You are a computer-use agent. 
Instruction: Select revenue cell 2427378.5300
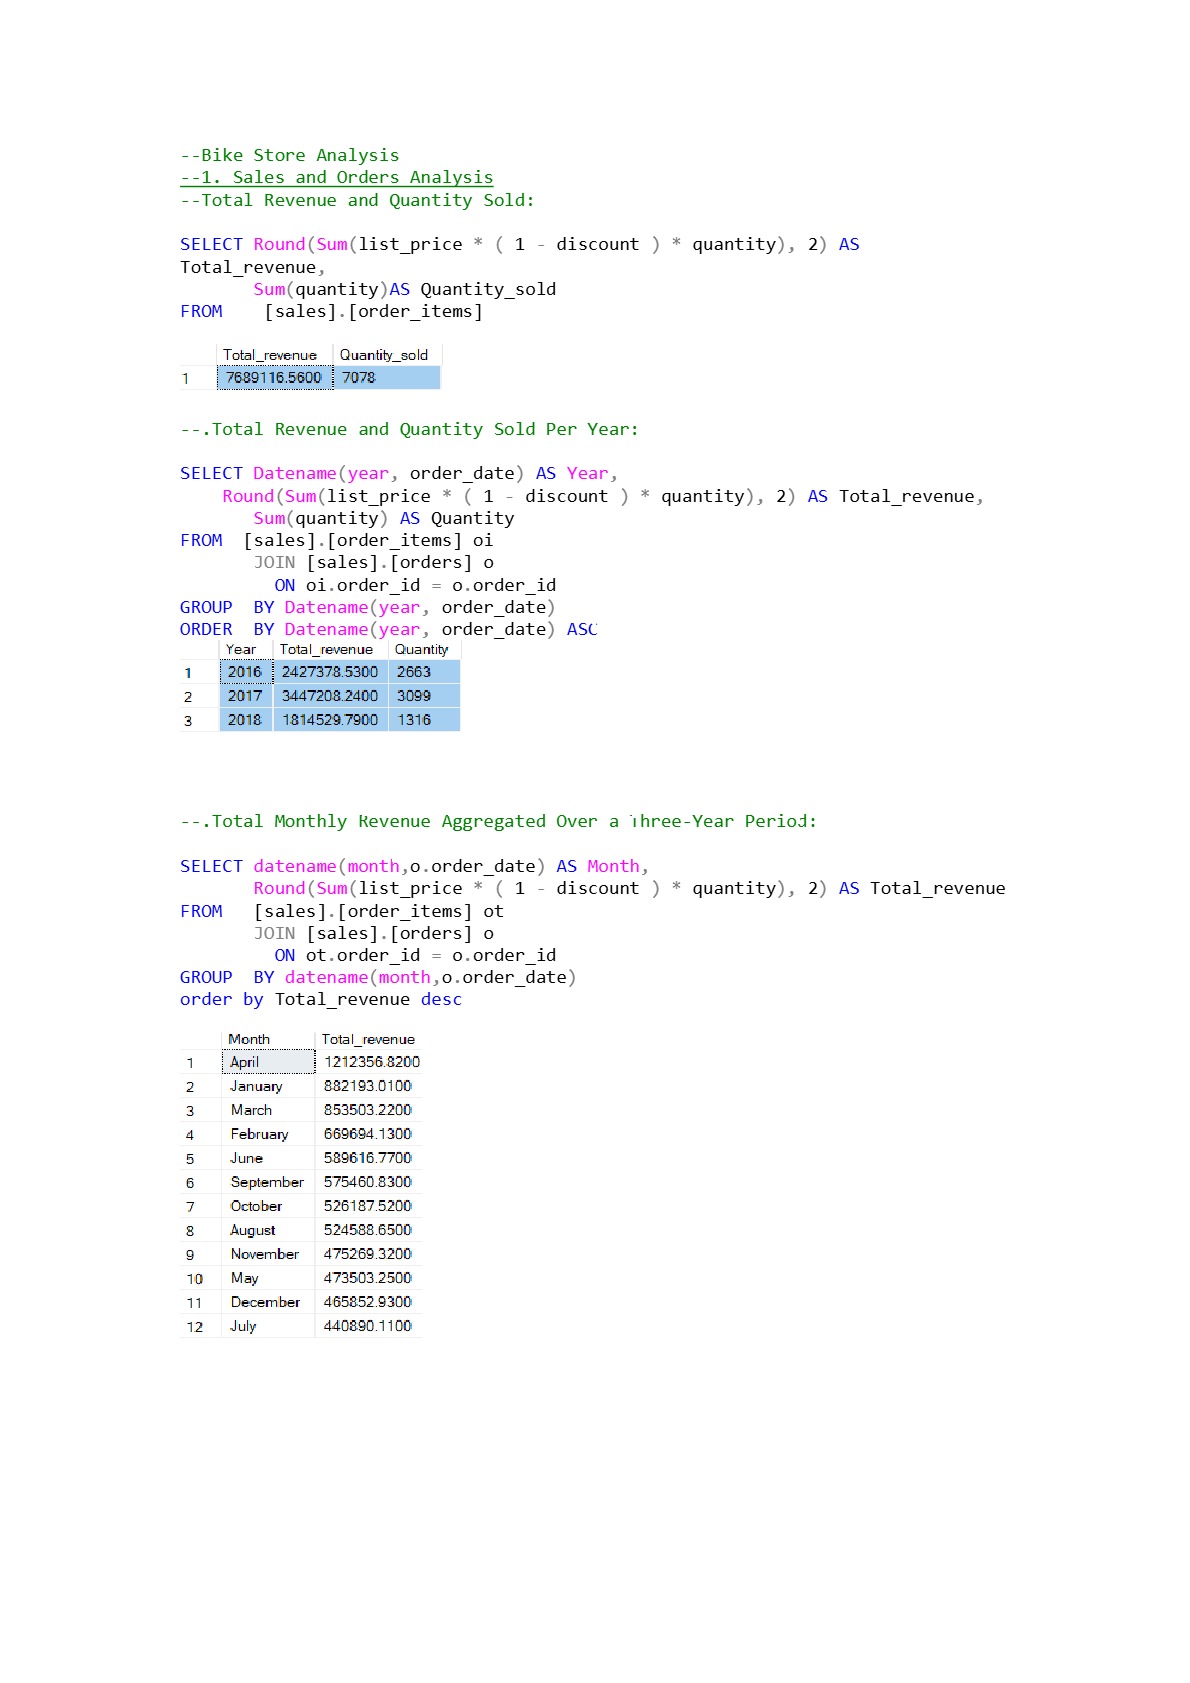[330, 672]
